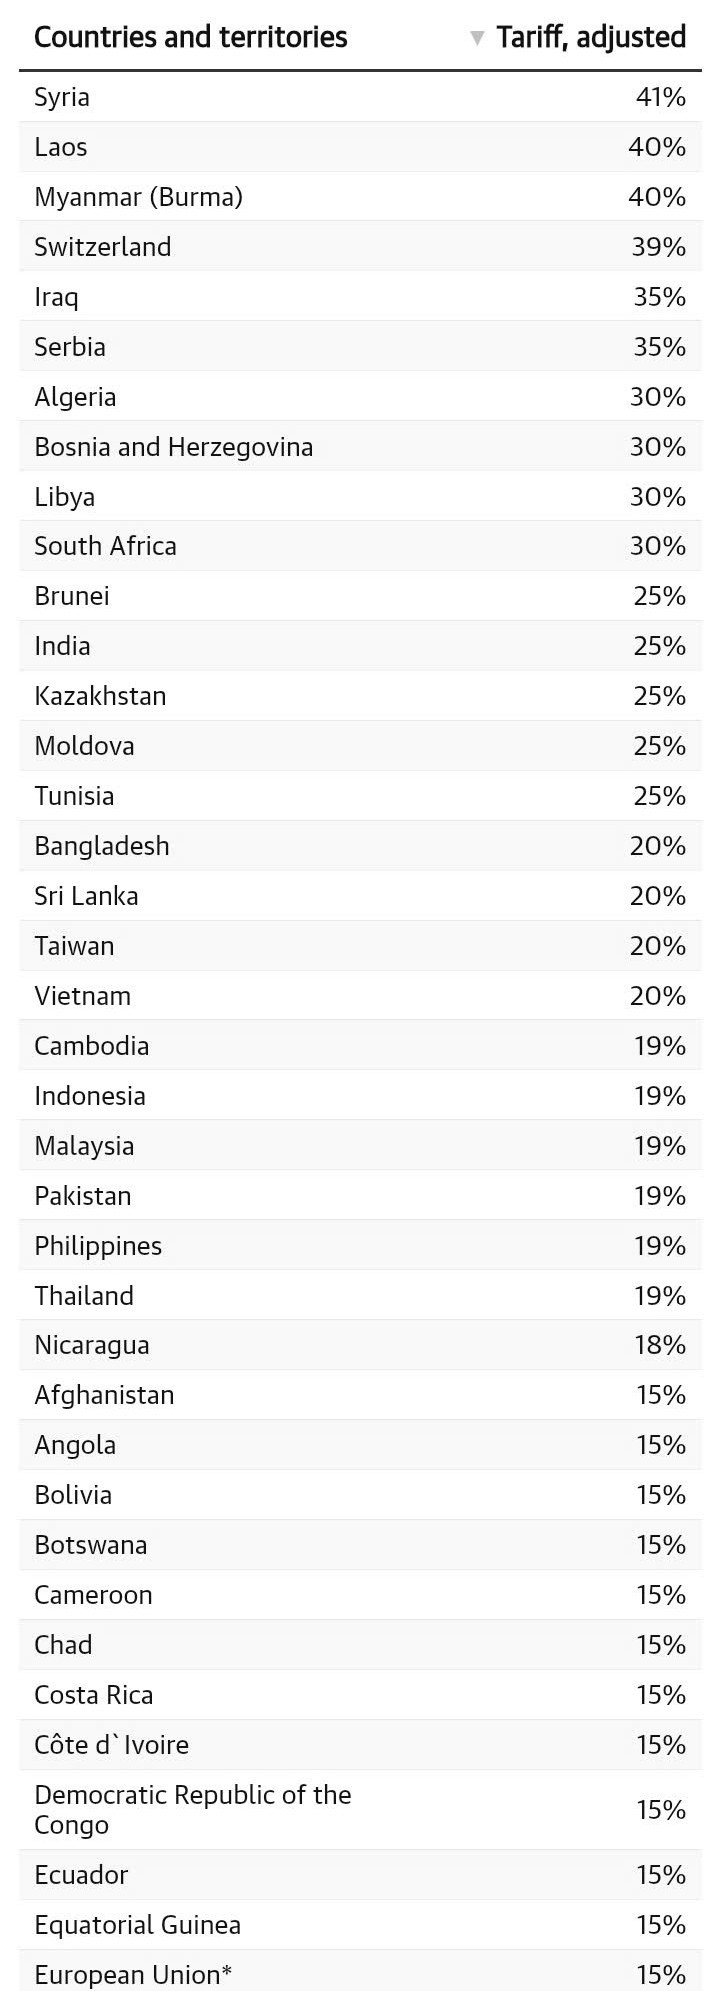
Task: Sort by Tariff, adjusted column header
Action: point(591,38)
